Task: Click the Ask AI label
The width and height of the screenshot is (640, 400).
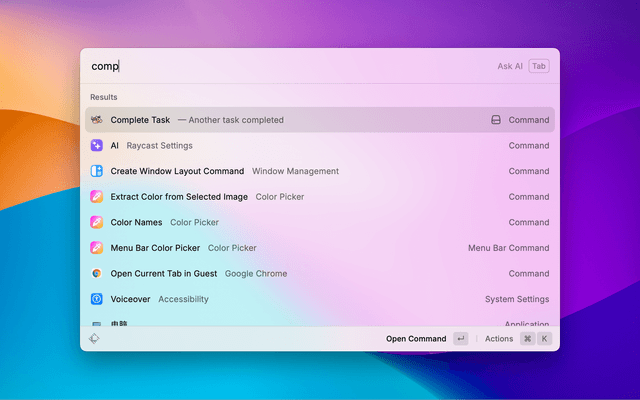Action: tap(510, 66)
